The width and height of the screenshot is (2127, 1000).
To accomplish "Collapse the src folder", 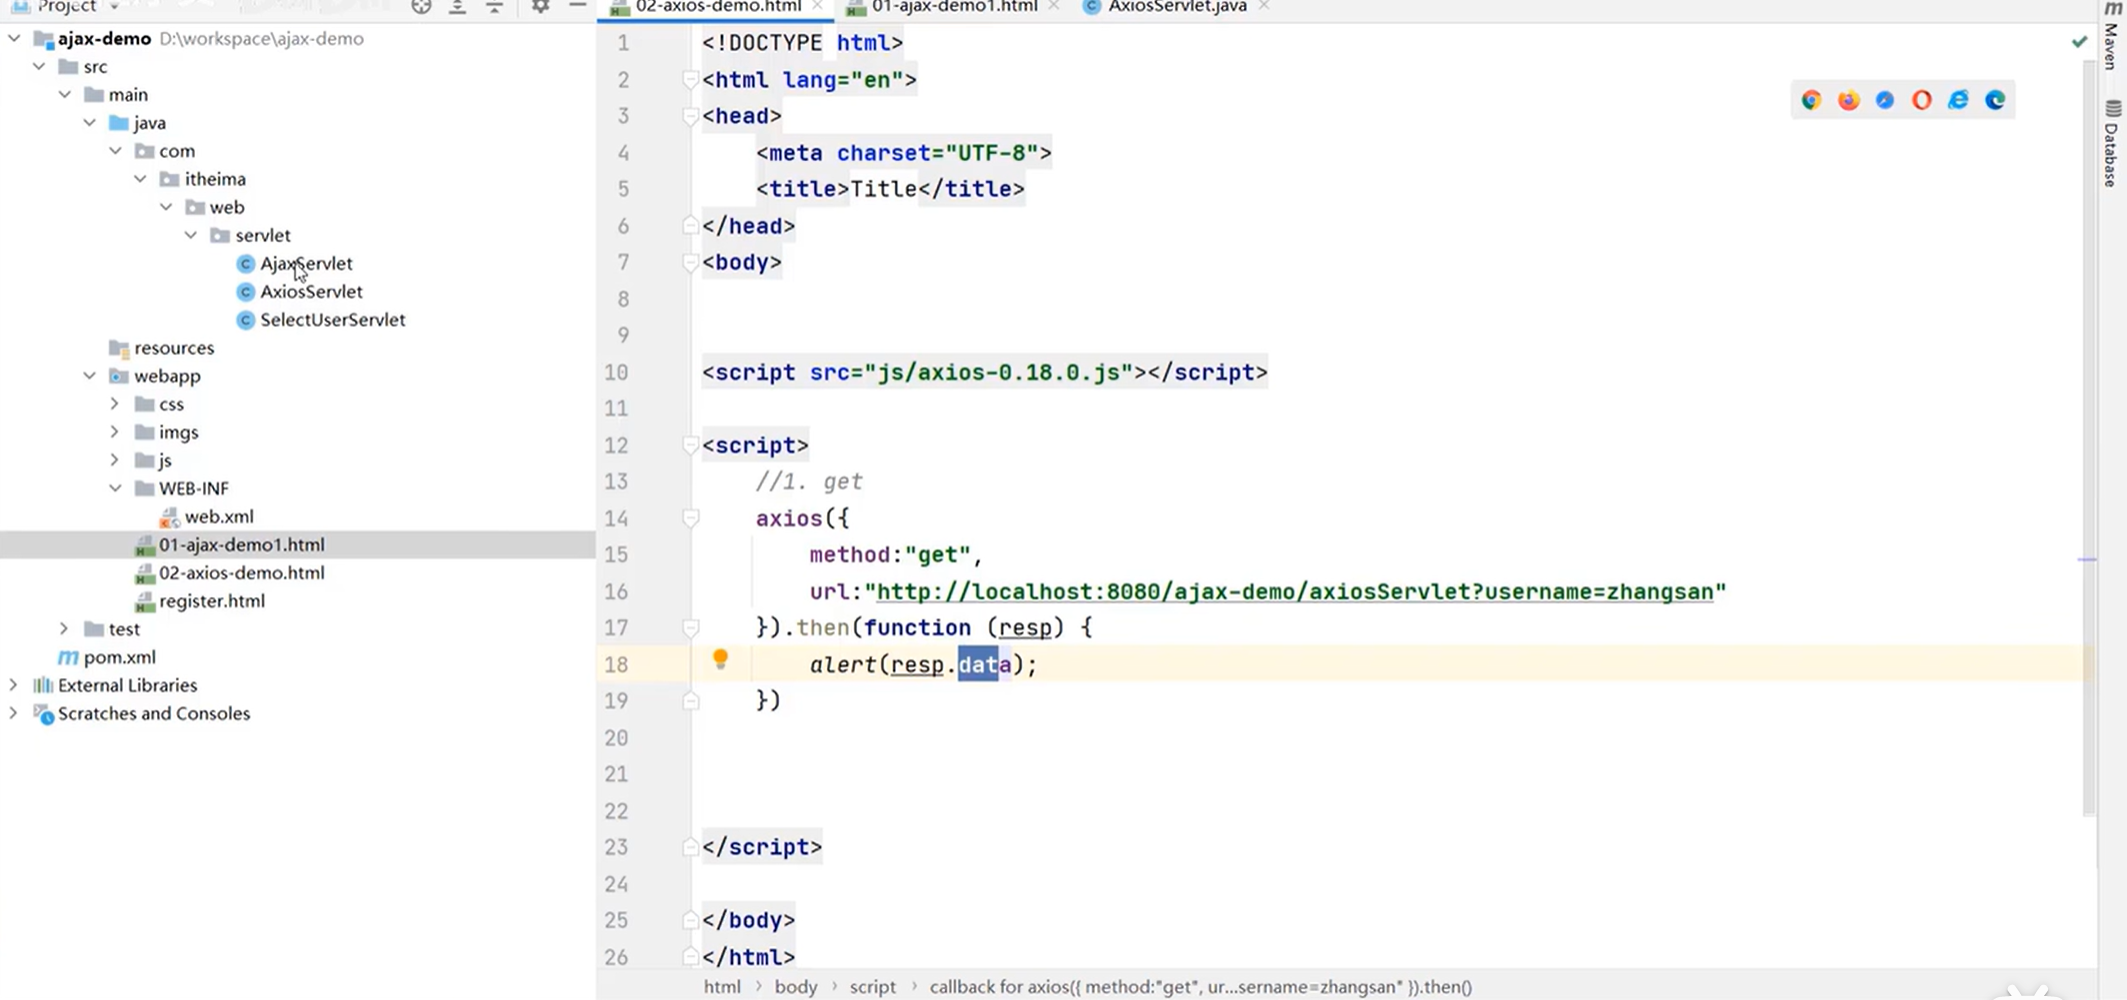I will click(x=39, y=66).
